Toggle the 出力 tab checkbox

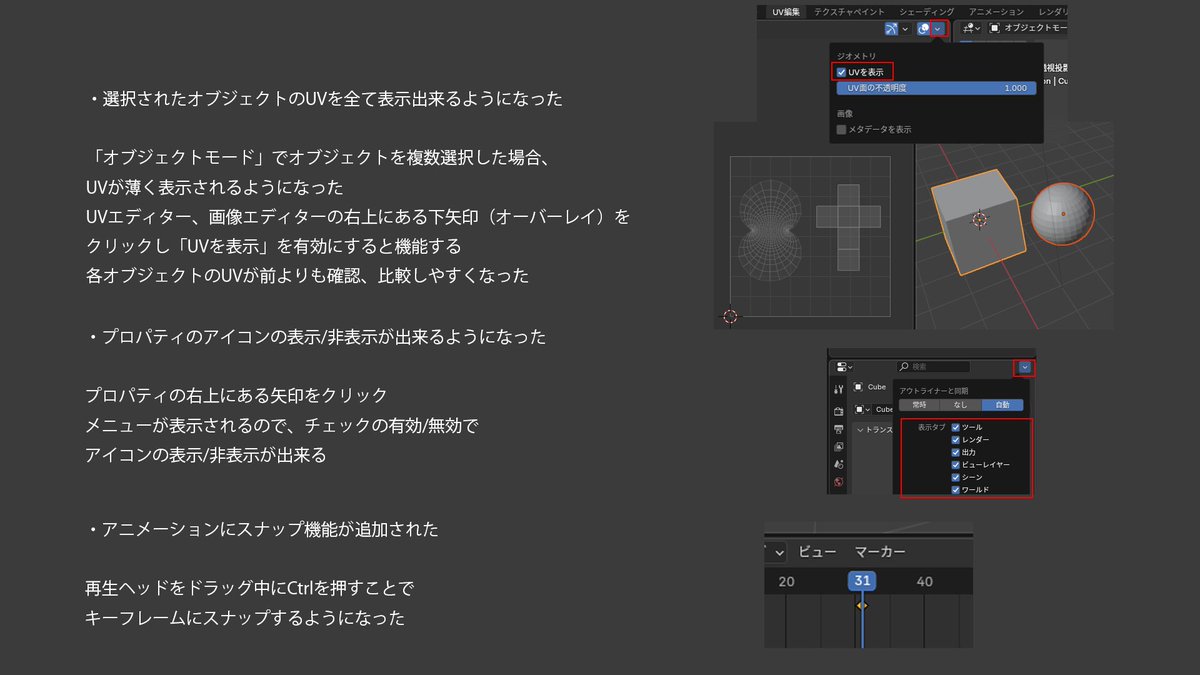tap(955, 452)
